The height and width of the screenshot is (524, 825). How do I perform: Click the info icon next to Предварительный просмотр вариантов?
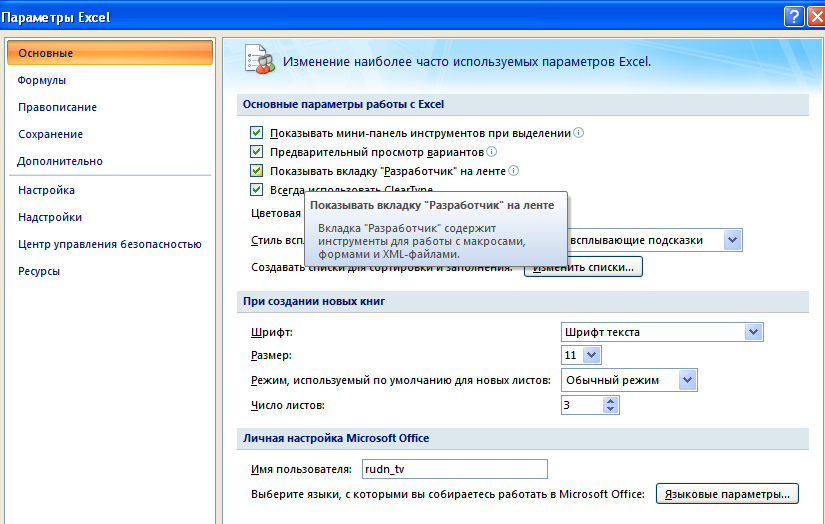coord(491,152)
